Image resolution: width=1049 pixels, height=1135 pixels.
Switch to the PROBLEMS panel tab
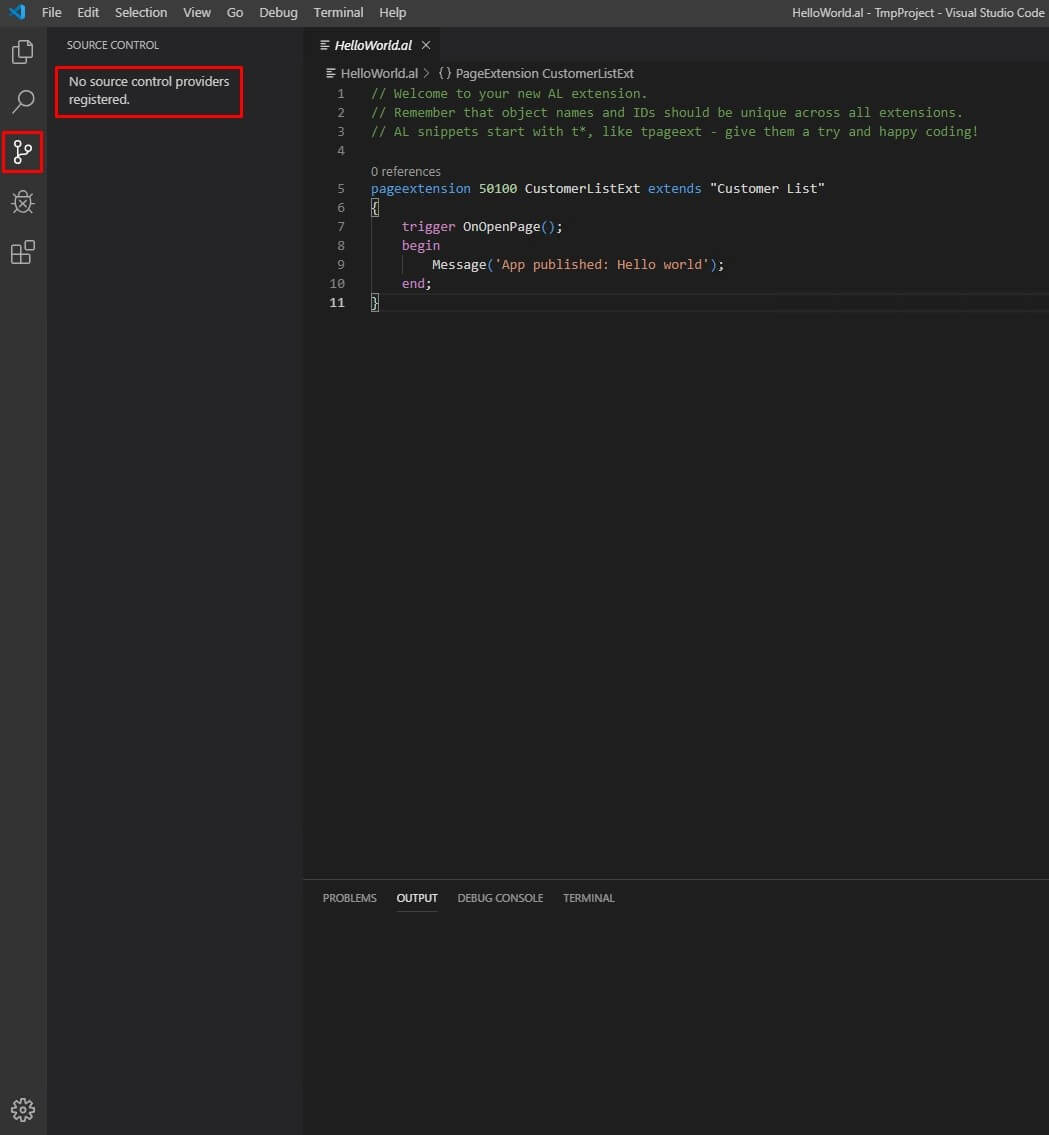pyautogui.click(x=350, y=898)
